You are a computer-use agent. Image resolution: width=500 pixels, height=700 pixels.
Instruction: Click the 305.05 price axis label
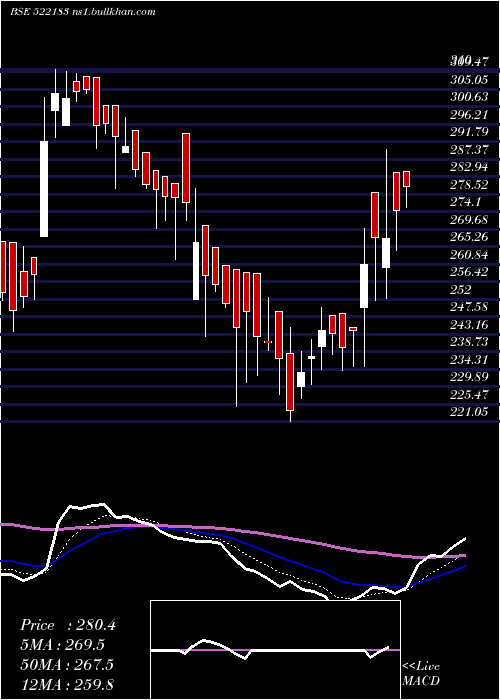click(468, 80)
